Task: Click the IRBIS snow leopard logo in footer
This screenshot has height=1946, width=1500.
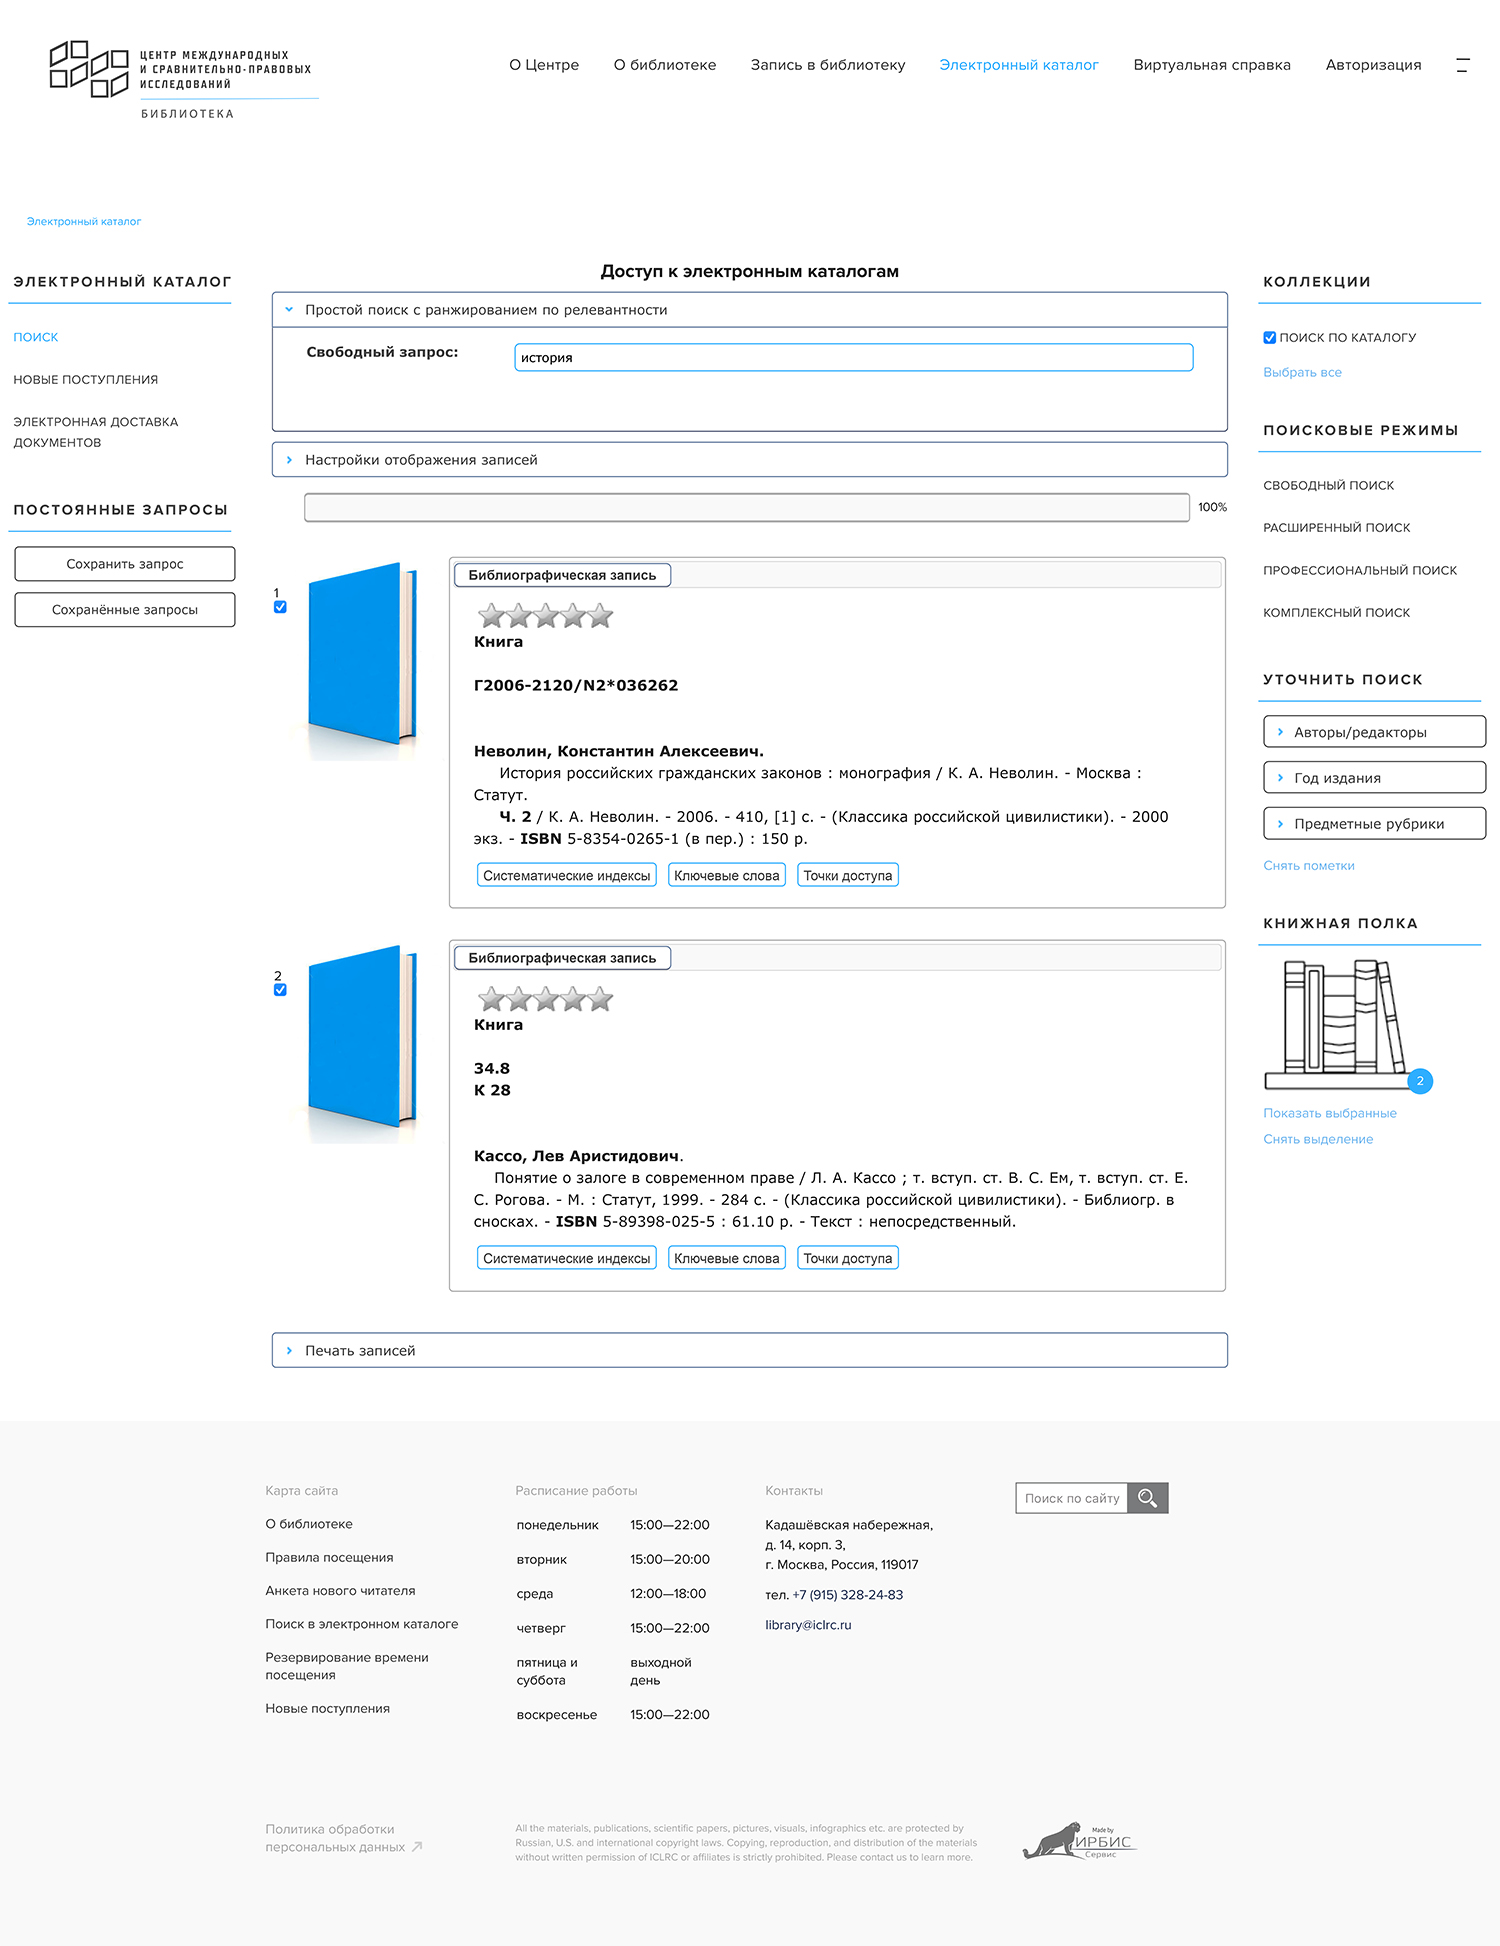Action: point(1078,1841)
